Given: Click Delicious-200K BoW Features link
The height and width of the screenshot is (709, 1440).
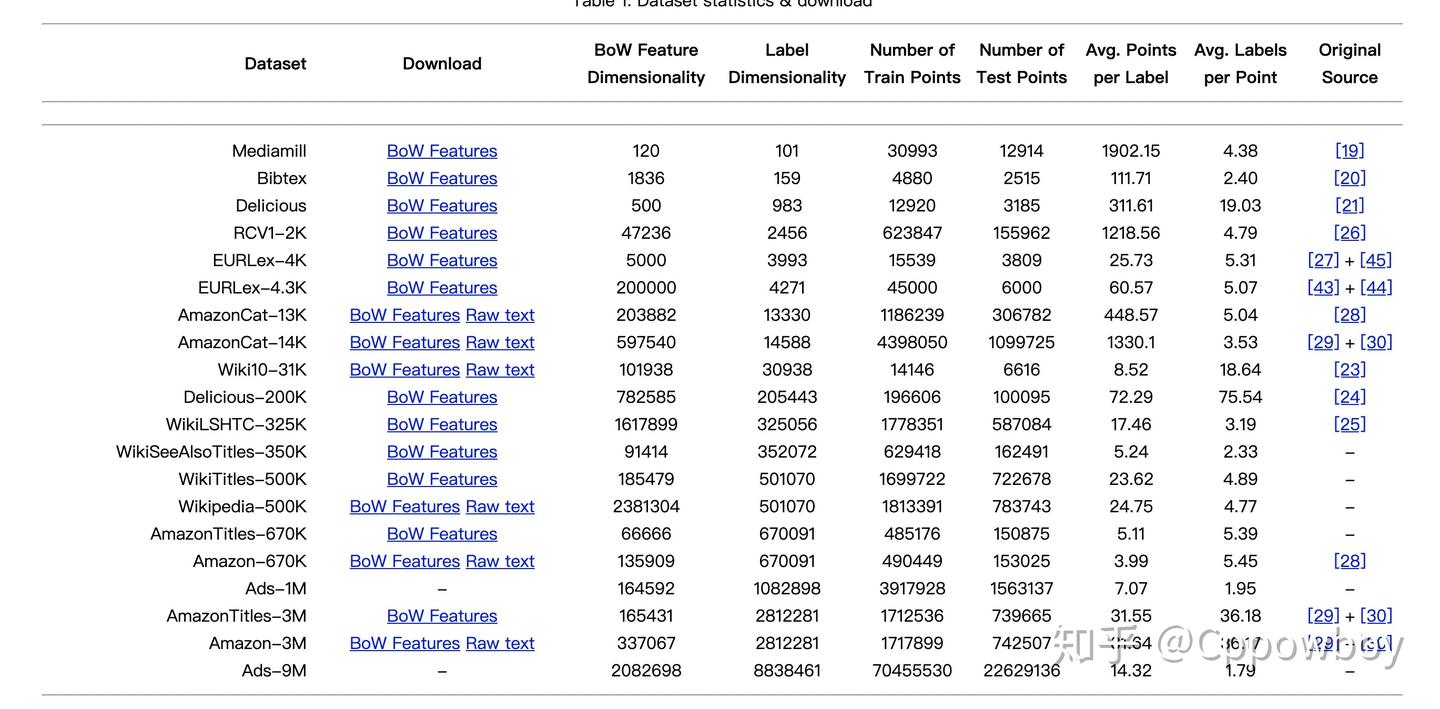Looking at the screenshot, I should point(441,397).
